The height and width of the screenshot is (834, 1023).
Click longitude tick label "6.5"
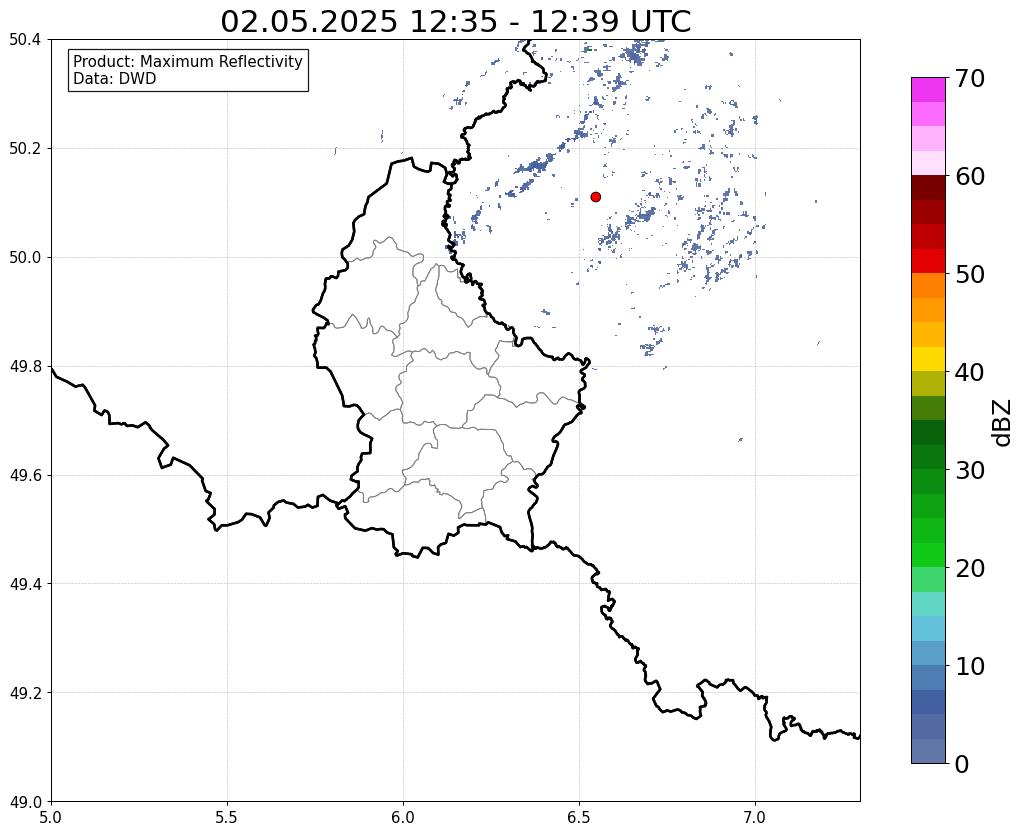coord(579,817)
